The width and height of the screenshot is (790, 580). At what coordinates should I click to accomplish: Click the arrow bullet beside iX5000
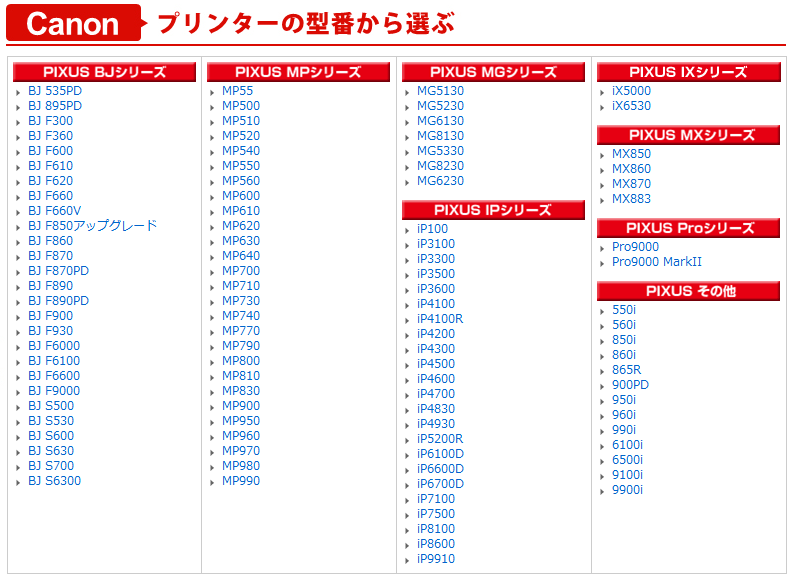602,92
